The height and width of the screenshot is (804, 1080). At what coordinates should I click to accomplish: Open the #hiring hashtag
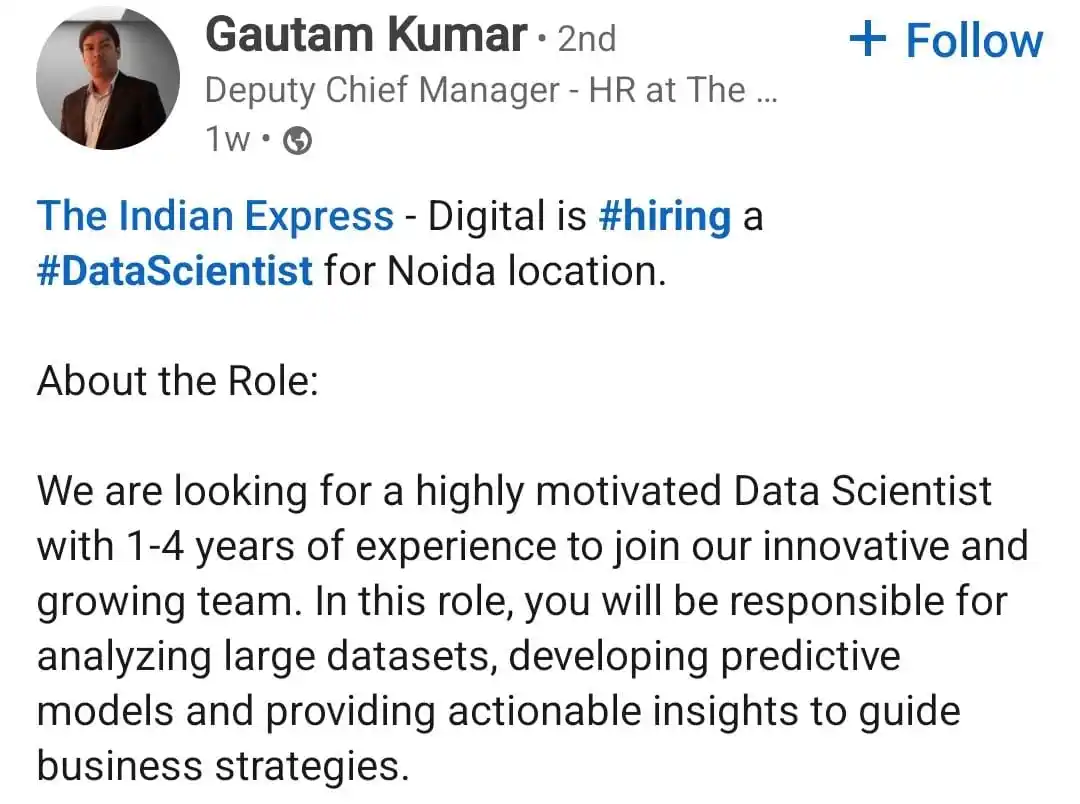tap(665, 218)
